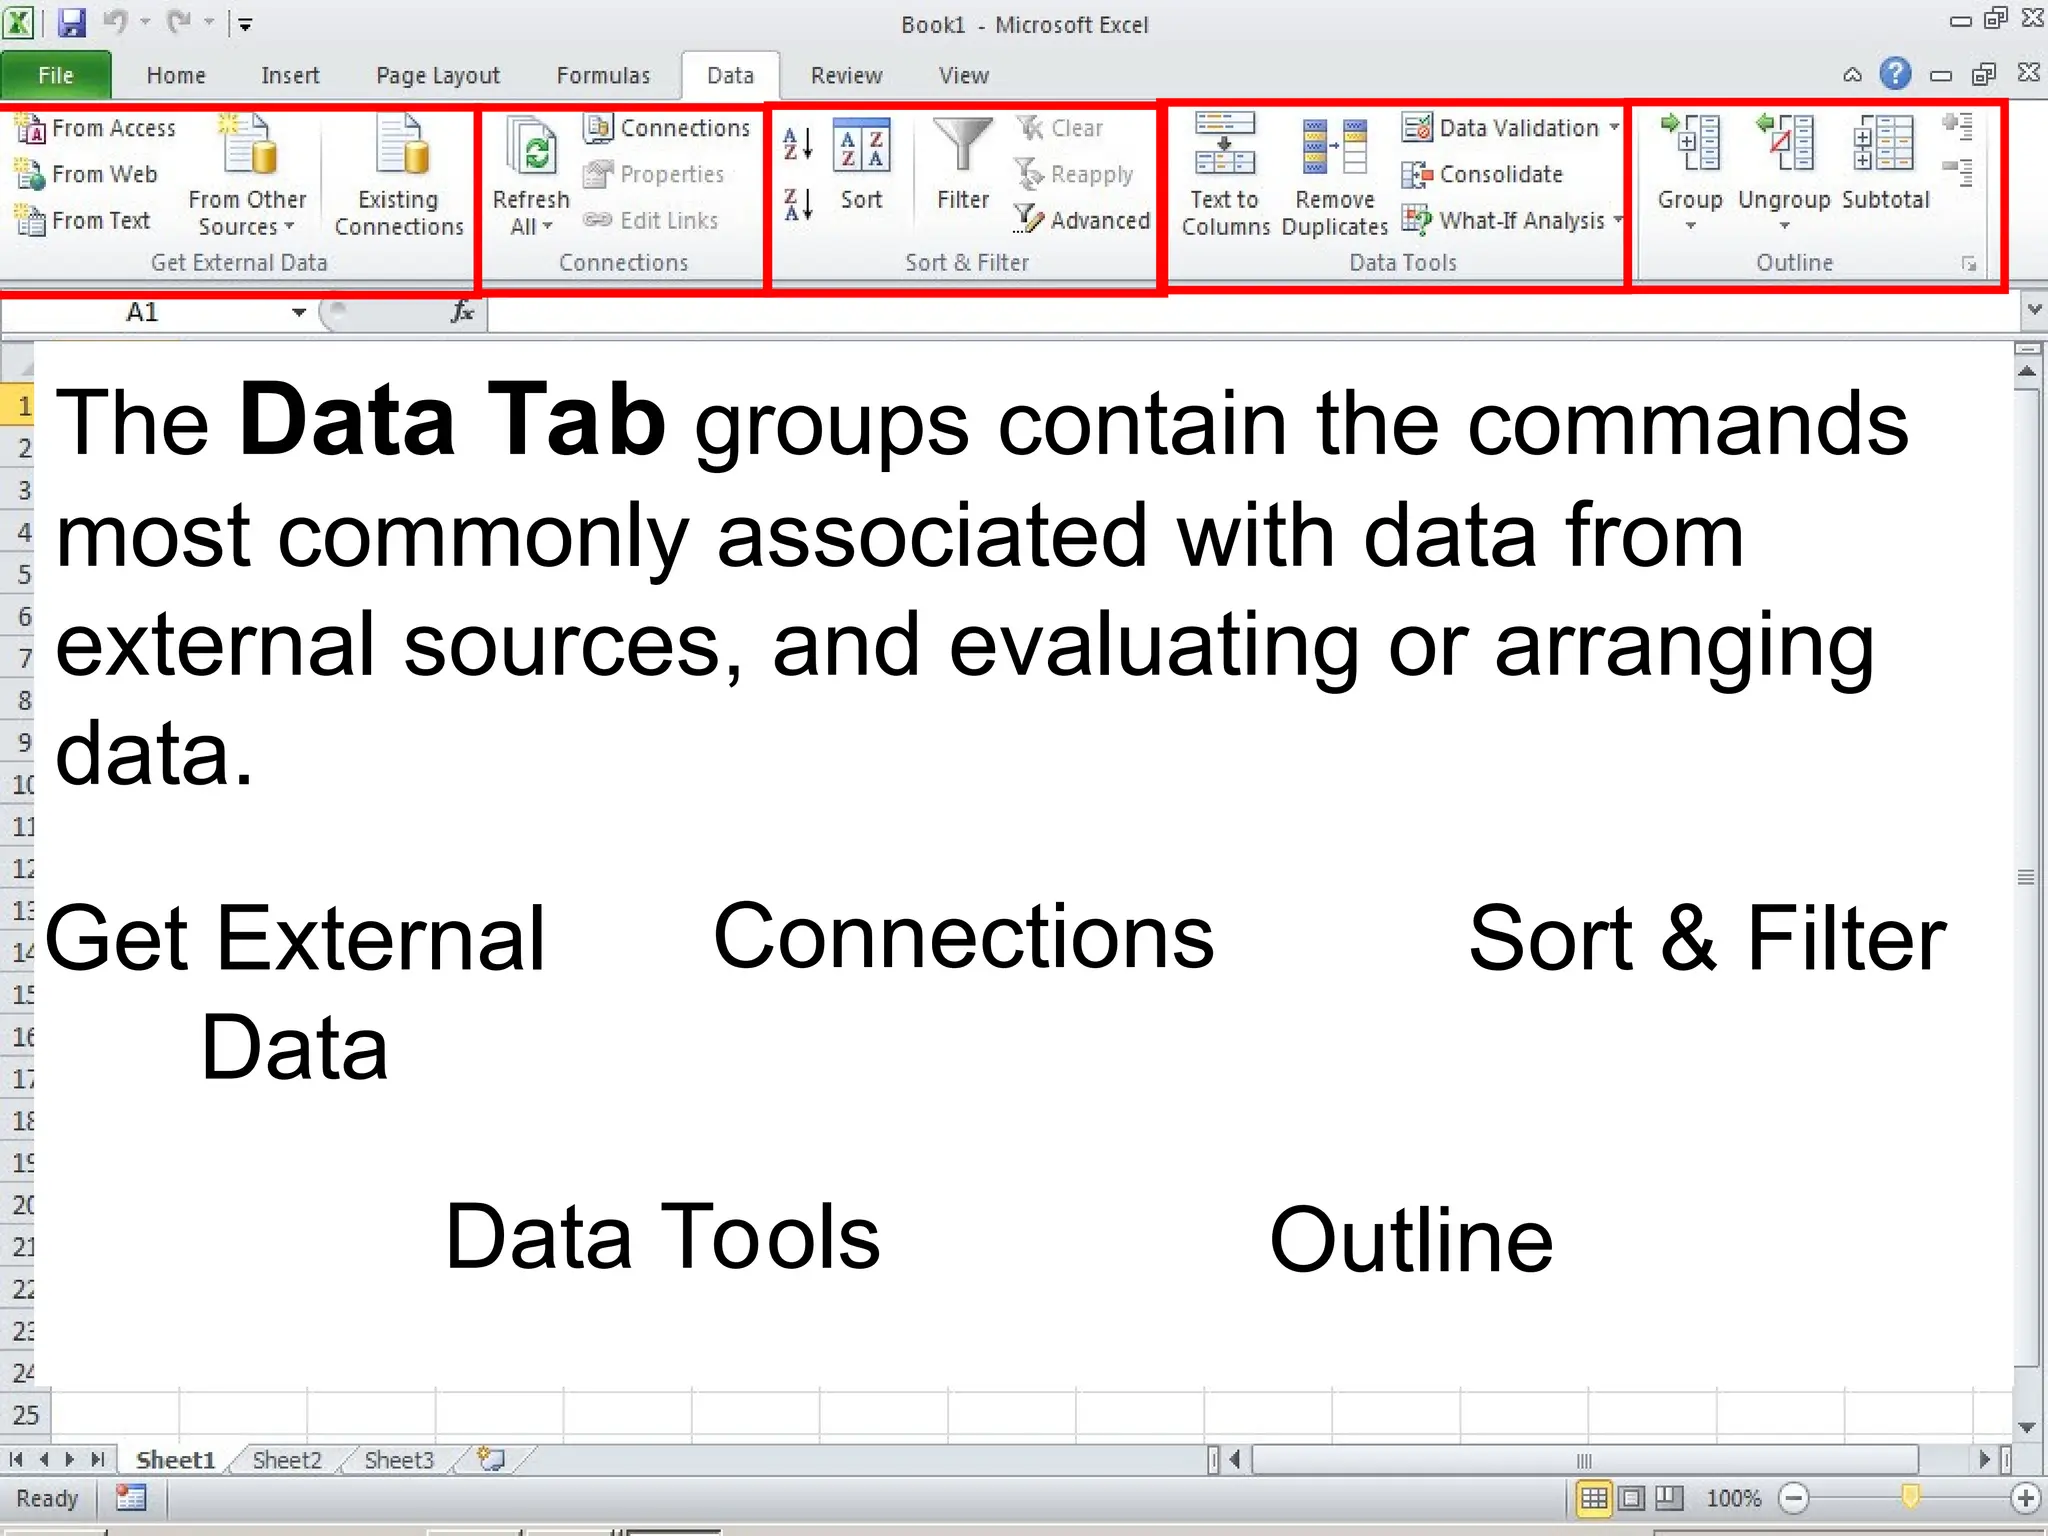Switch to Page Layout view in status bar

point(1631,1497)
